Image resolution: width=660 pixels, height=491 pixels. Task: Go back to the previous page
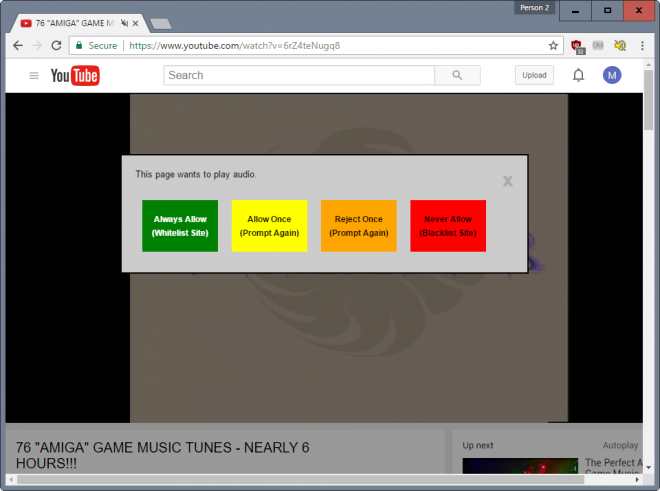pyautogui.click(x=18, y=45)
